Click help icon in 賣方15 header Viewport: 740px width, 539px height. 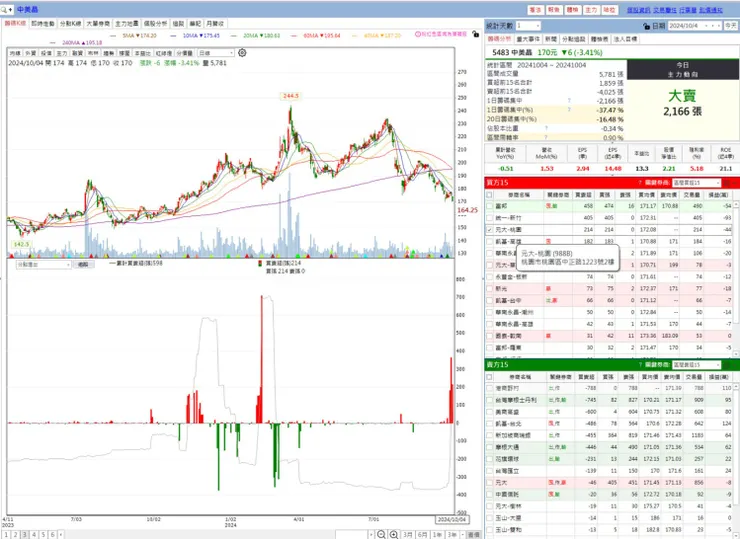click(640, 365)
